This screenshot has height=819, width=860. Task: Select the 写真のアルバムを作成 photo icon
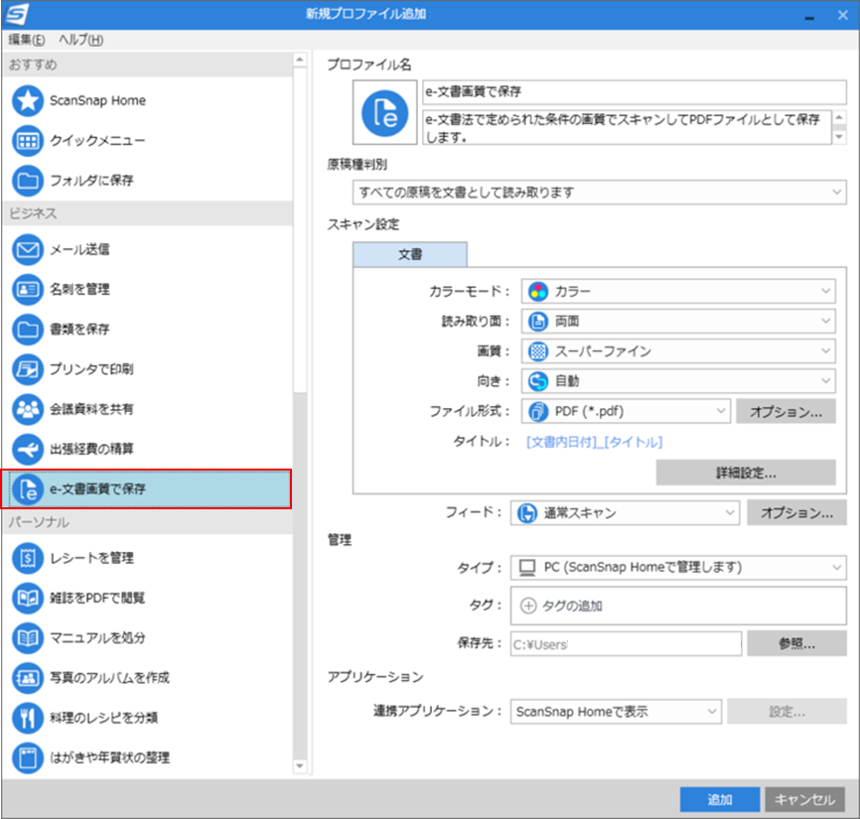pyautogui.click(x=27, y=678)
